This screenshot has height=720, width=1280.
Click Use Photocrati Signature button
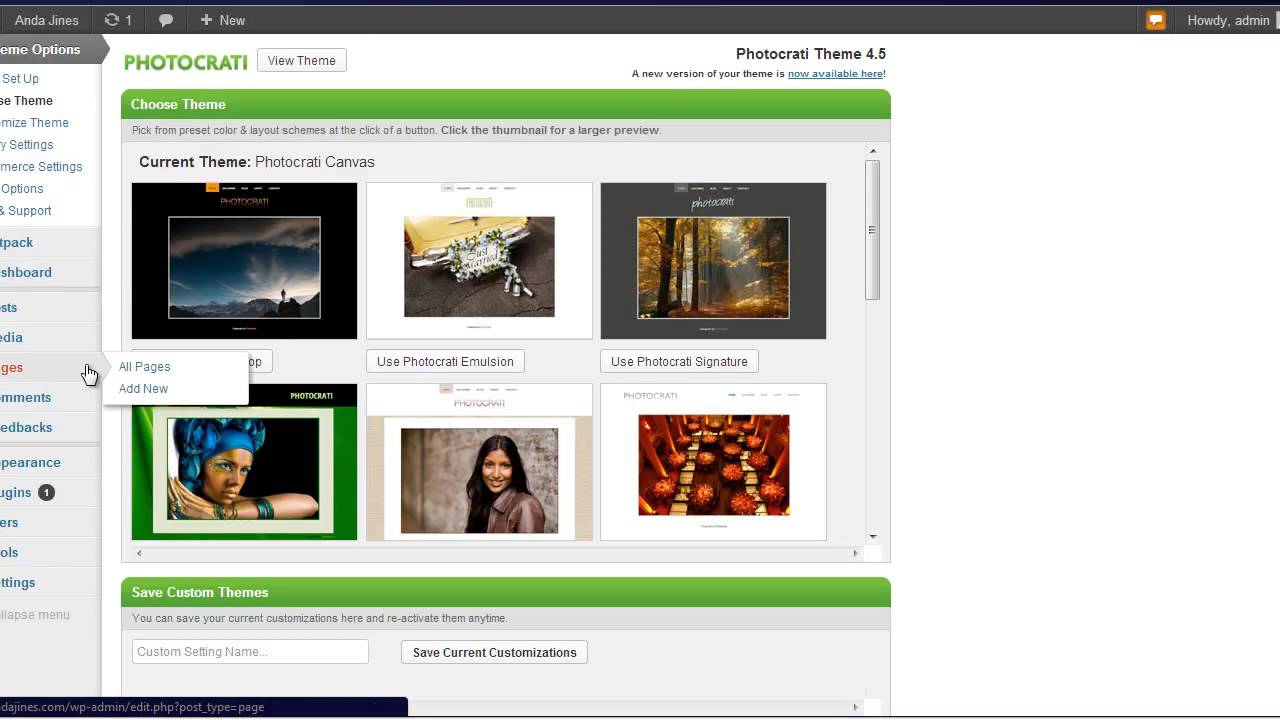[x=679, y=362]
